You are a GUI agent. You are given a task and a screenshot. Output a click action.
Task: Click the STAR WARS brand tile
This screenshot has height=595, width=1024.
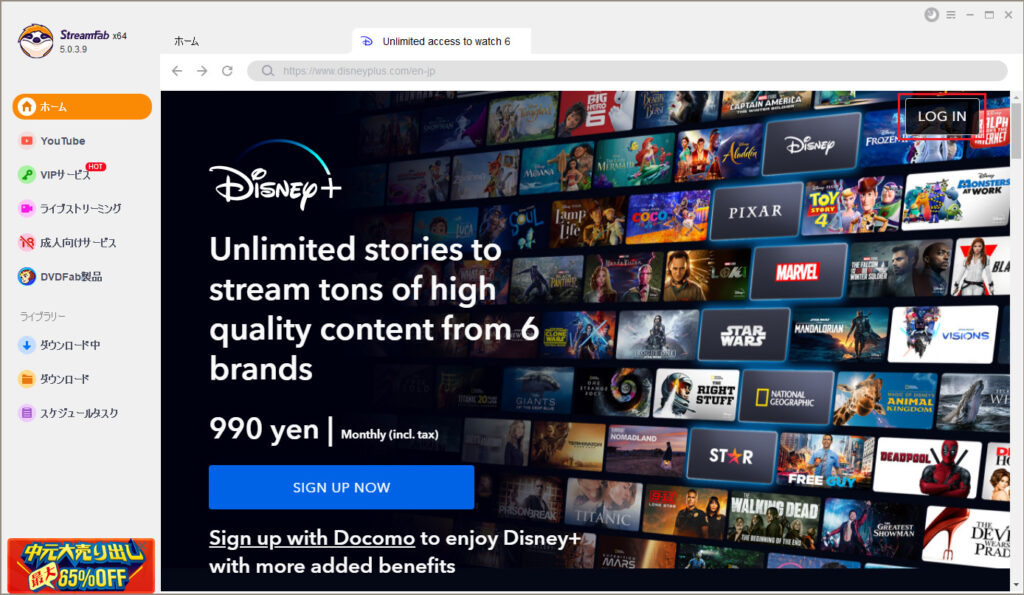tap(743, 334)
